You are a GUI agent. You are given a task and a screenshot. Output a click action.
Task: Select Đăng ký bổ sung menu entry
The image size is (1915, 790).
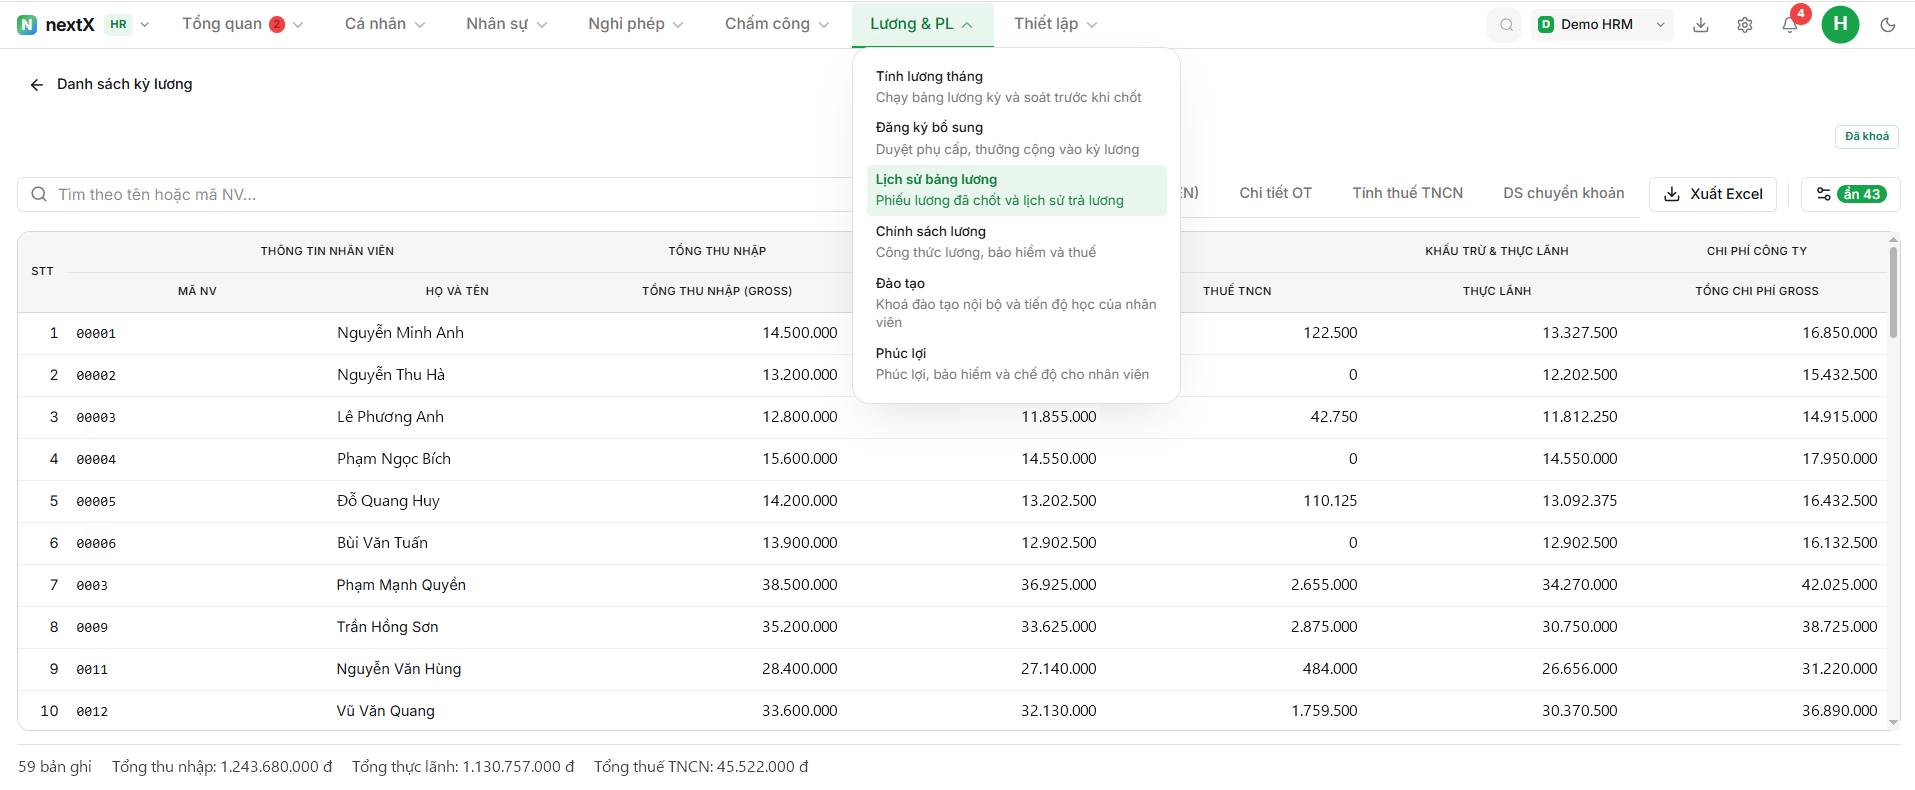[x=1016, y=139]
